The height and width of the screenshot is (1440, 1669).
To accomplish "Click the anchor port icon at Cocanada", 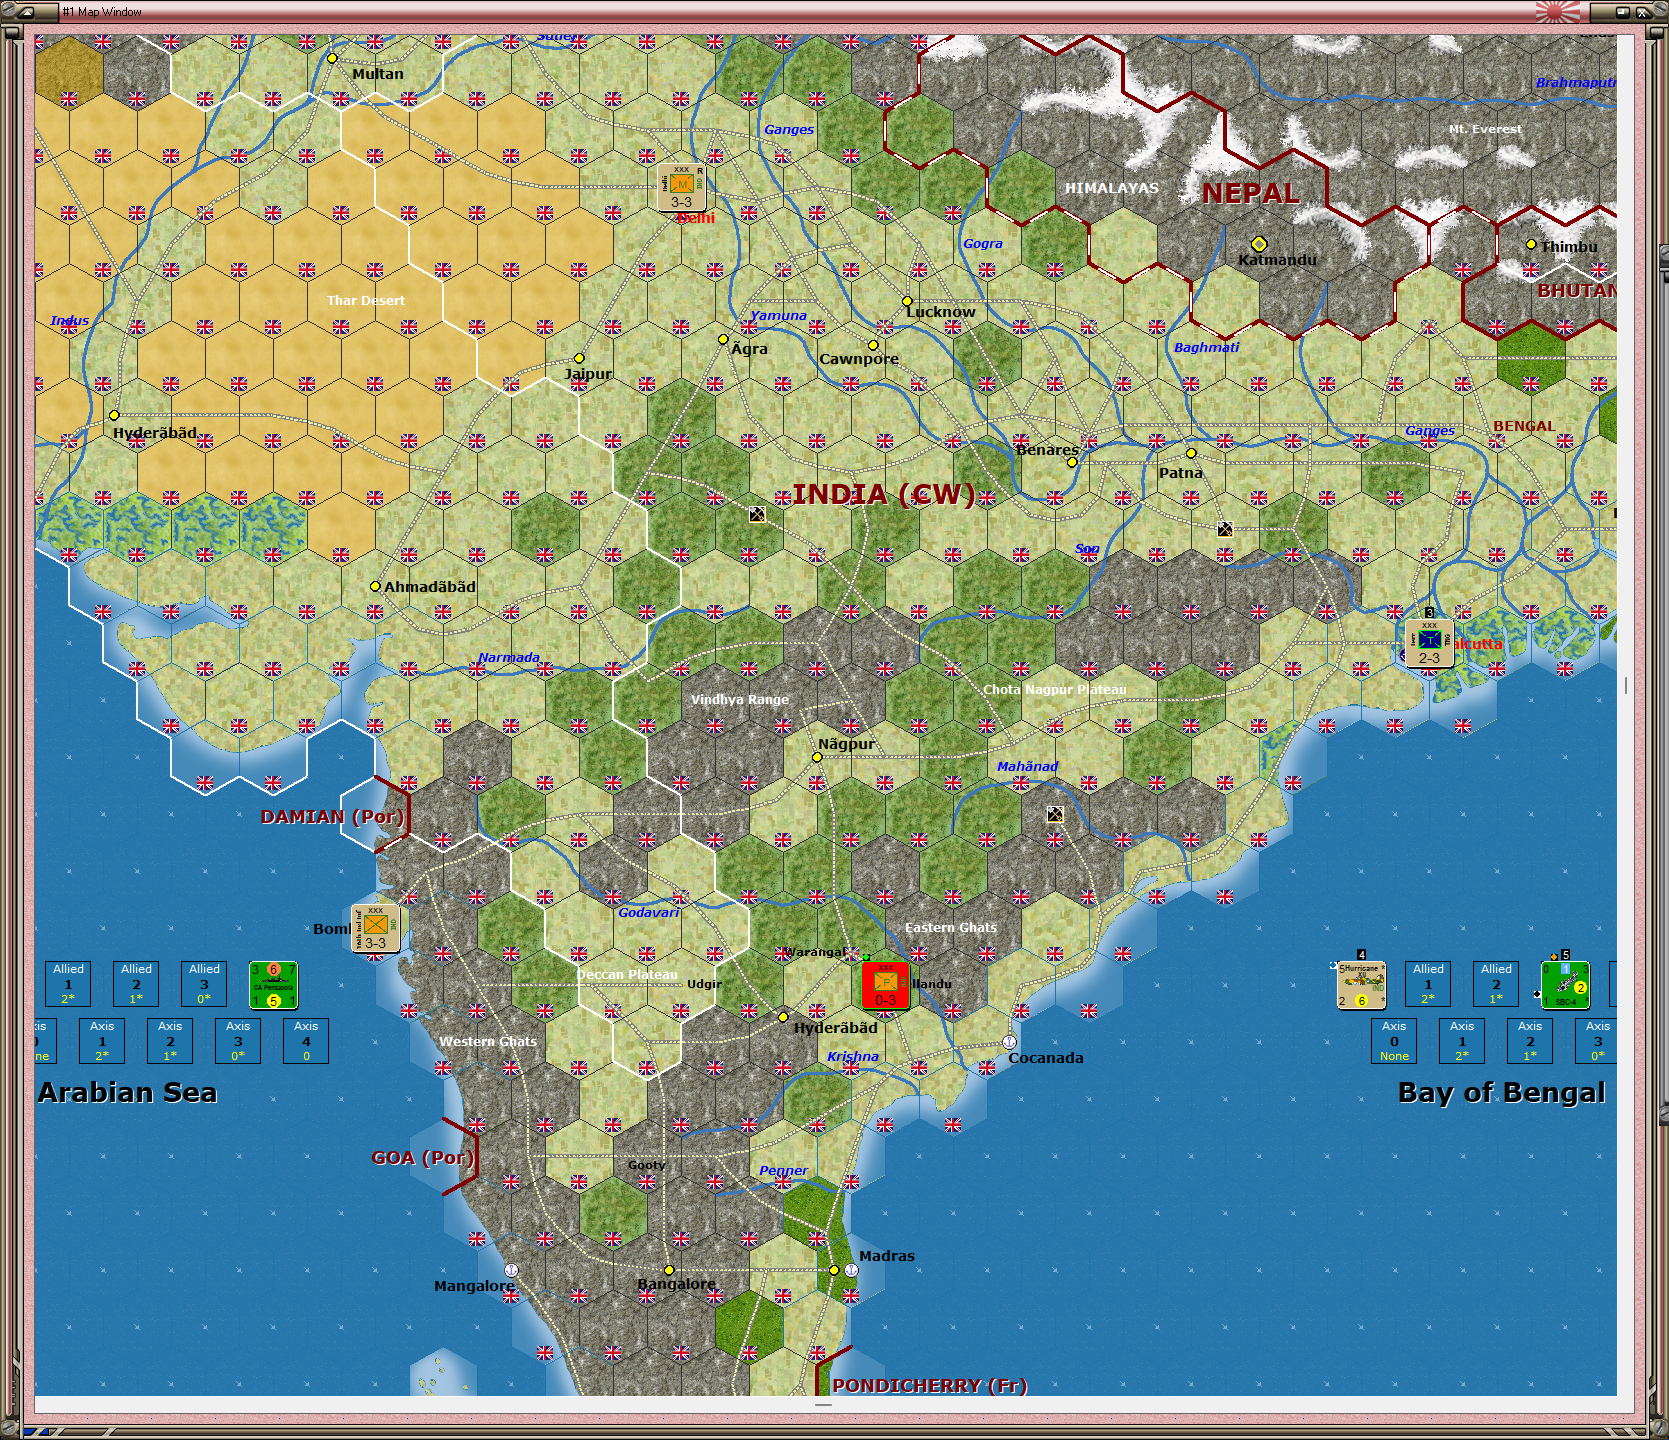I will (1007, 1043).
